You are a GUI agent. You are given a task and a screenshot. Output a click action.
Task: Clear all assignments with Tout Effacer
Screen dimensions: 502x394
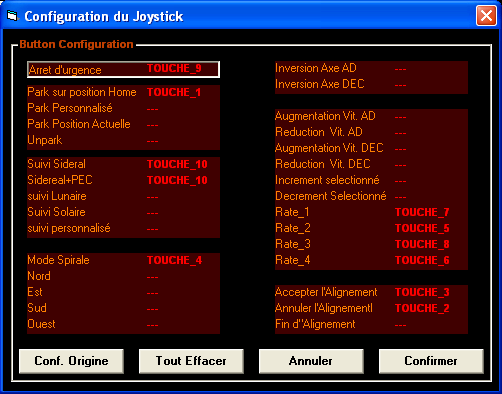point(191,361)
